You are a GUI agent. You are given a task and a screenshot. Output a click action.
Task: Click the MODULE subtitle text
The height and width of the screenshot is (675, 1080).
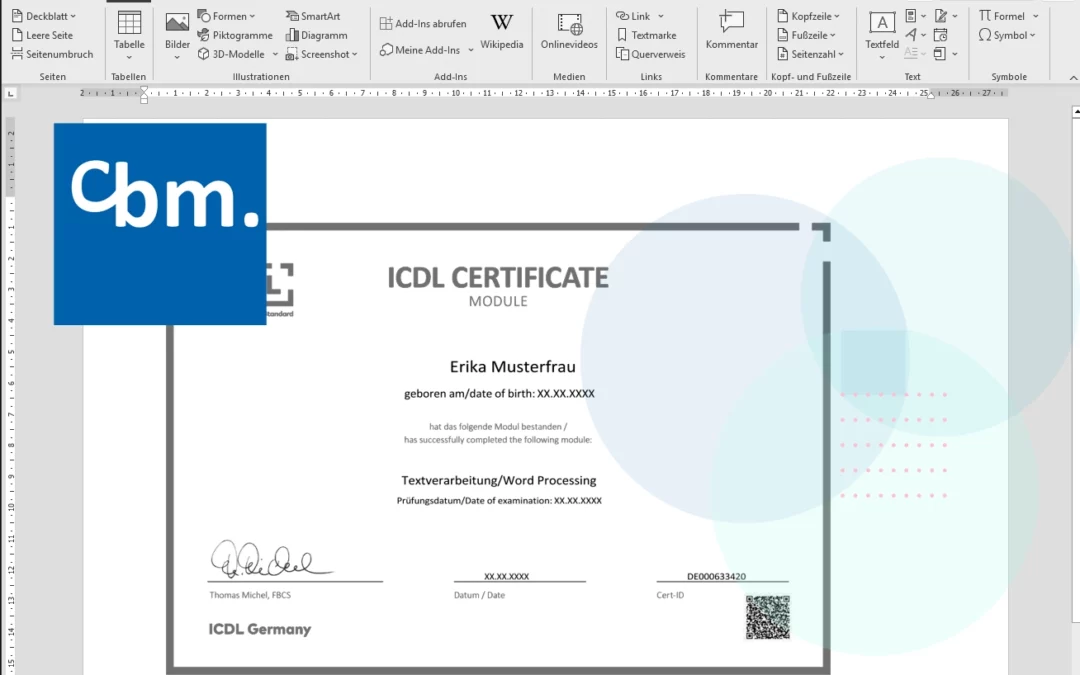tap(498, 301)
